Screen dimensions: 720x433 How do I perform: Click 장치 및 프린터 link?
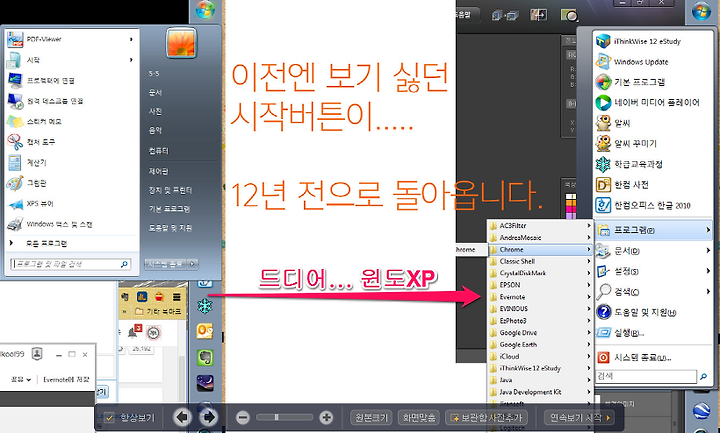coord(170,190)
